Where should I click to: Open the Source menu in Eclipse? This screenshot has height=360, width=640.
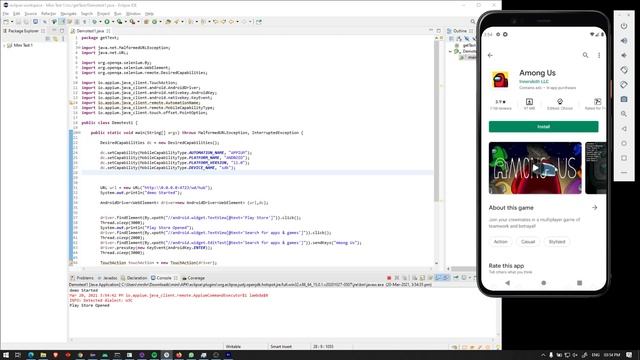click(31, 13)
